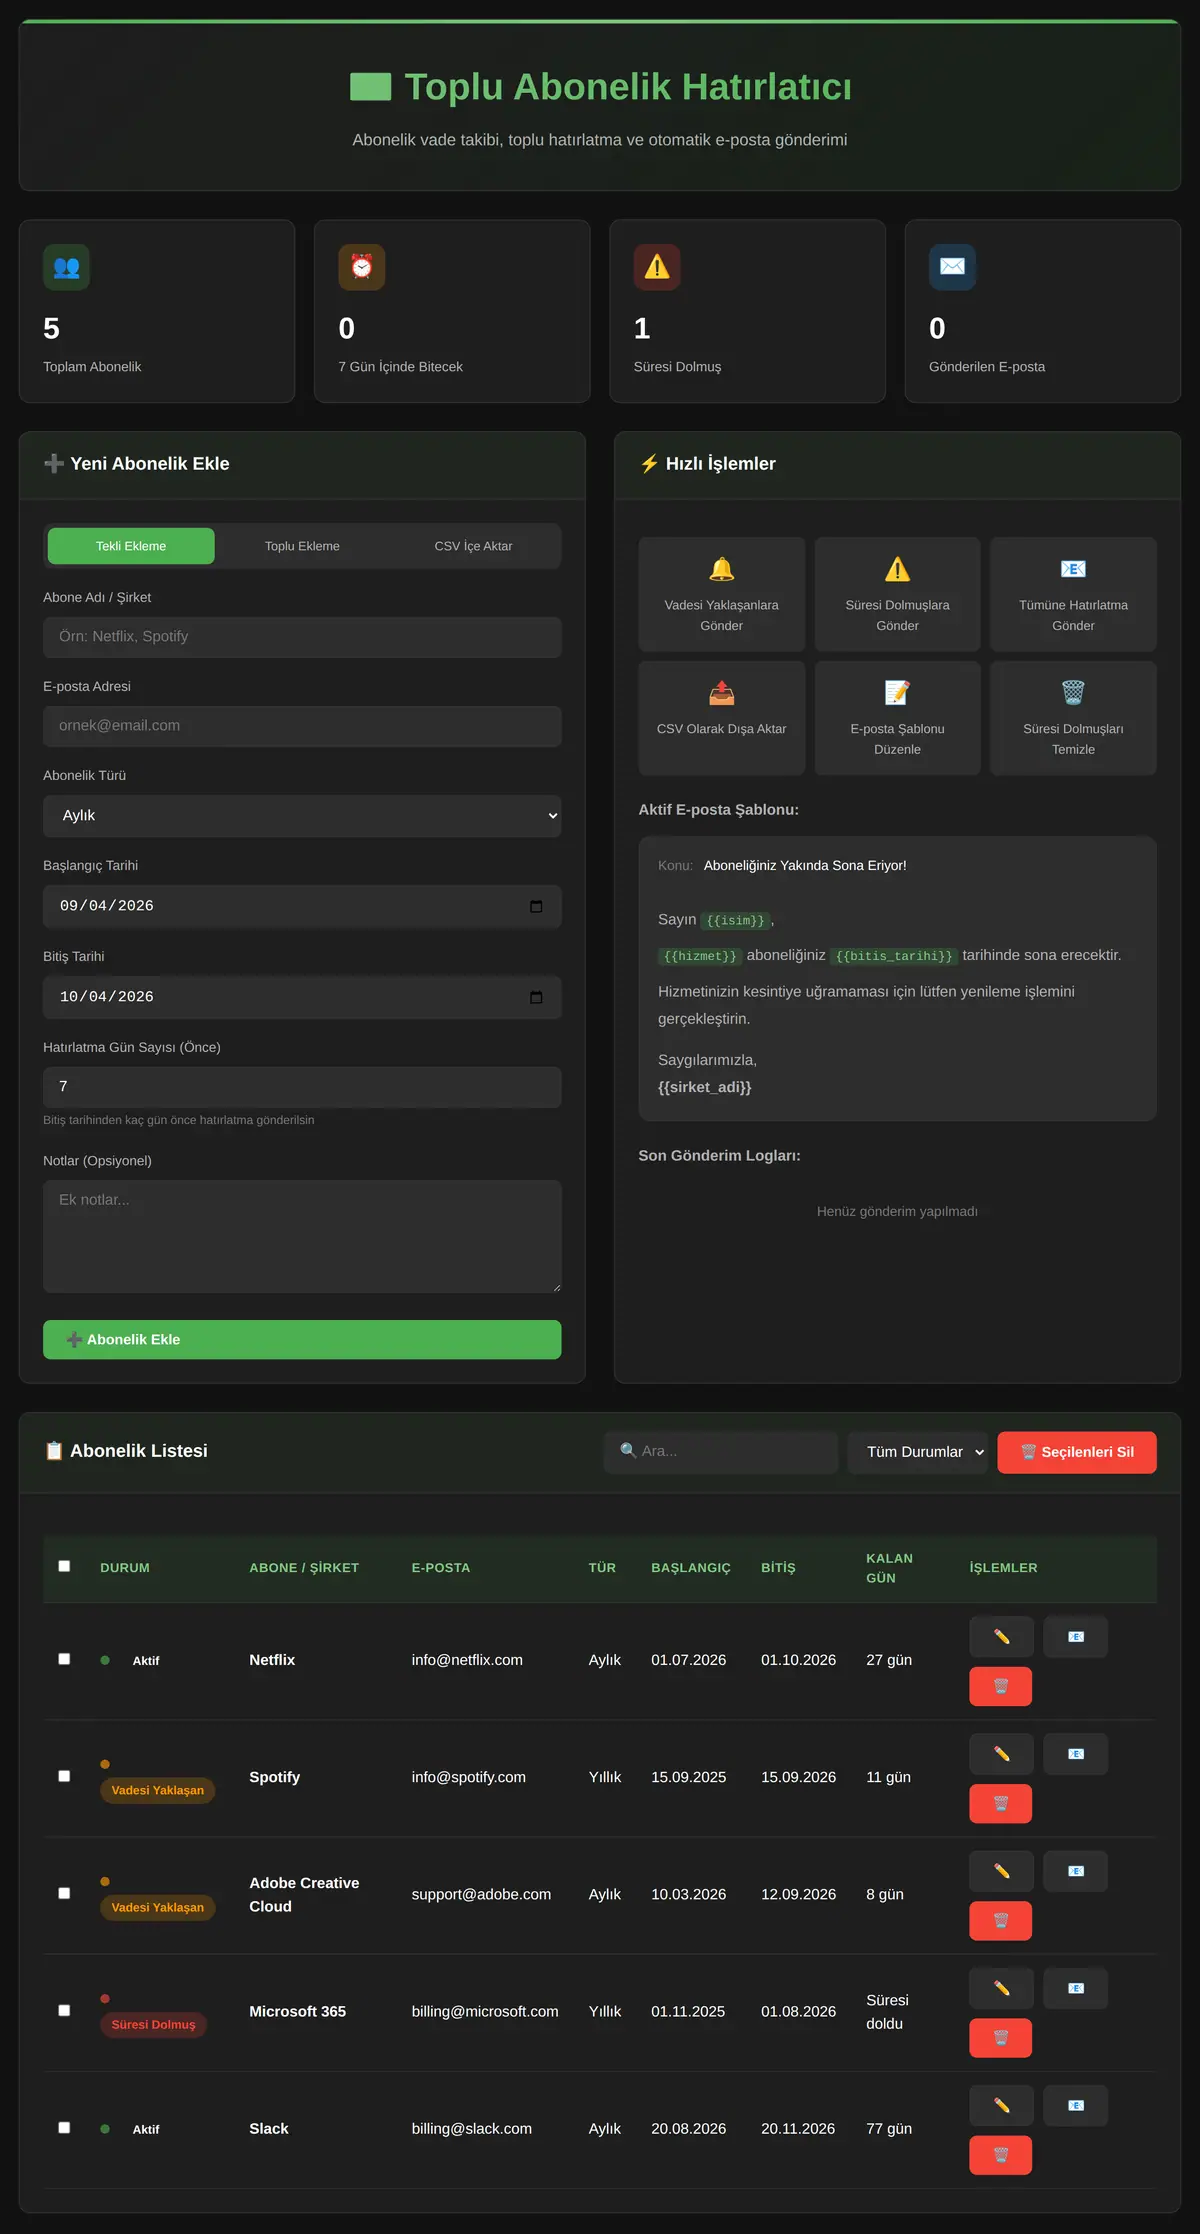Send email reminder to Microsoft 365

[x=1075, y=1988]
